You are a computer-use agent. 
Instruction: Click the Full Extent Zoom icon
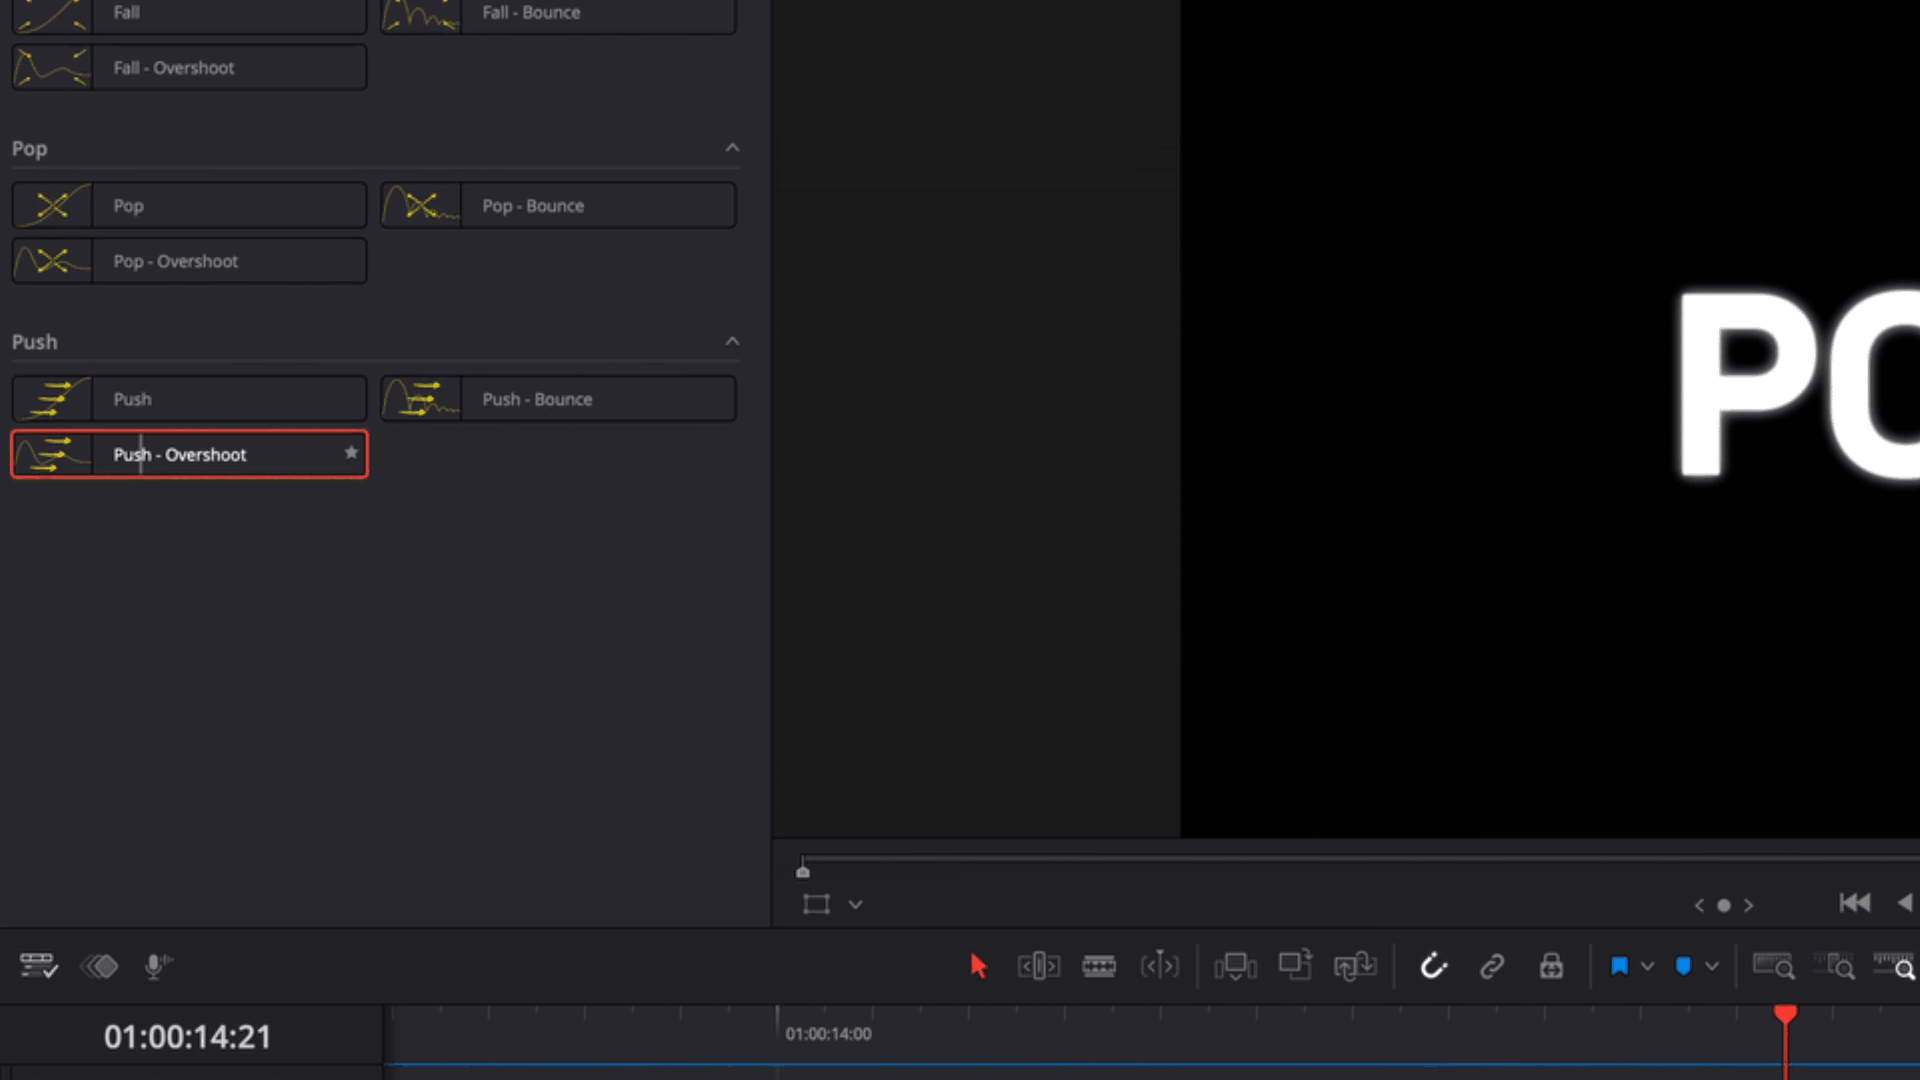(x=1773, y=966)
